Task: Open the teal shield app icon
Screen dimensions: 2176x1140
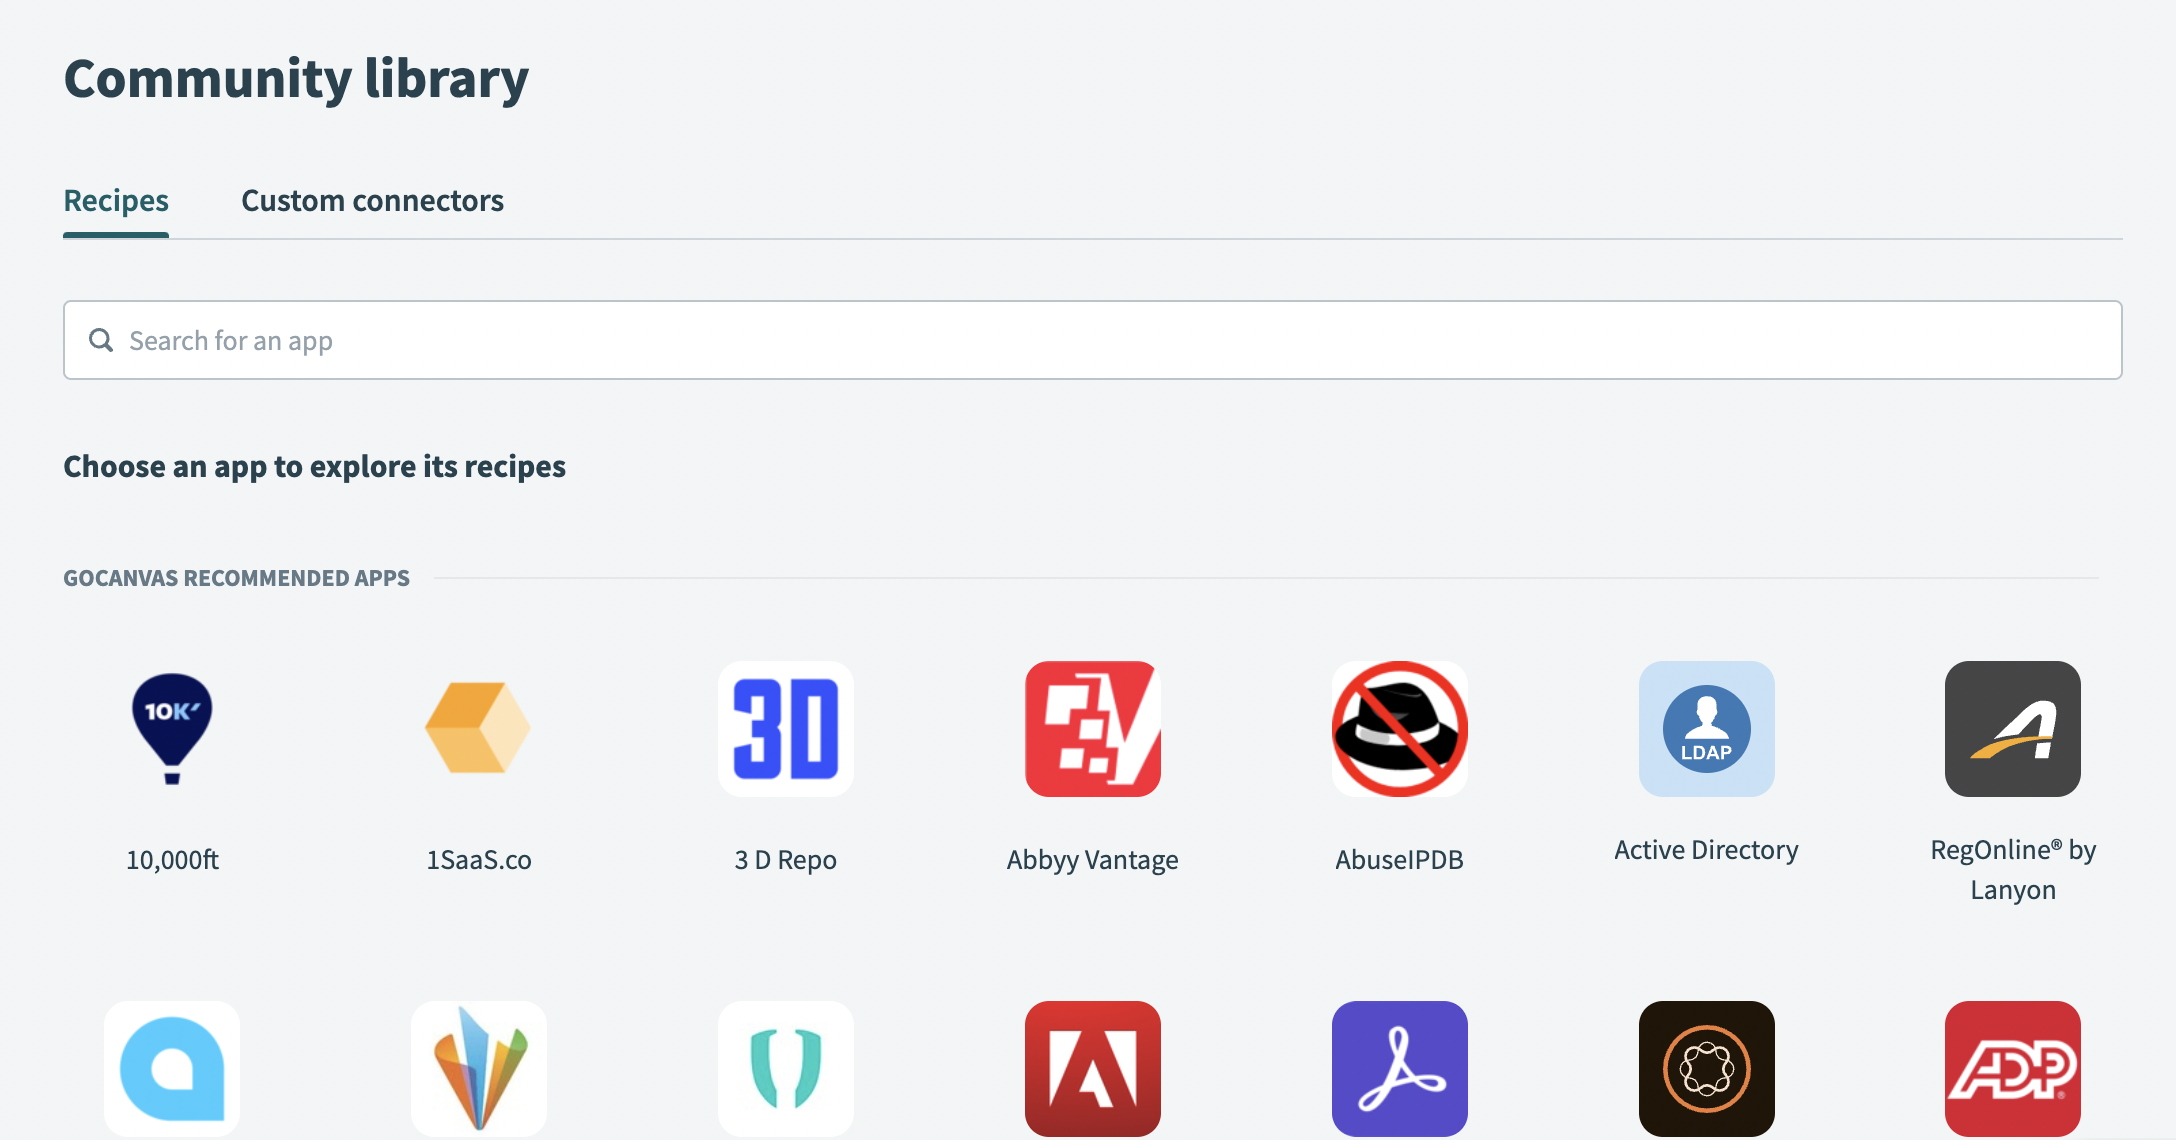Action: pos(786,1069)
